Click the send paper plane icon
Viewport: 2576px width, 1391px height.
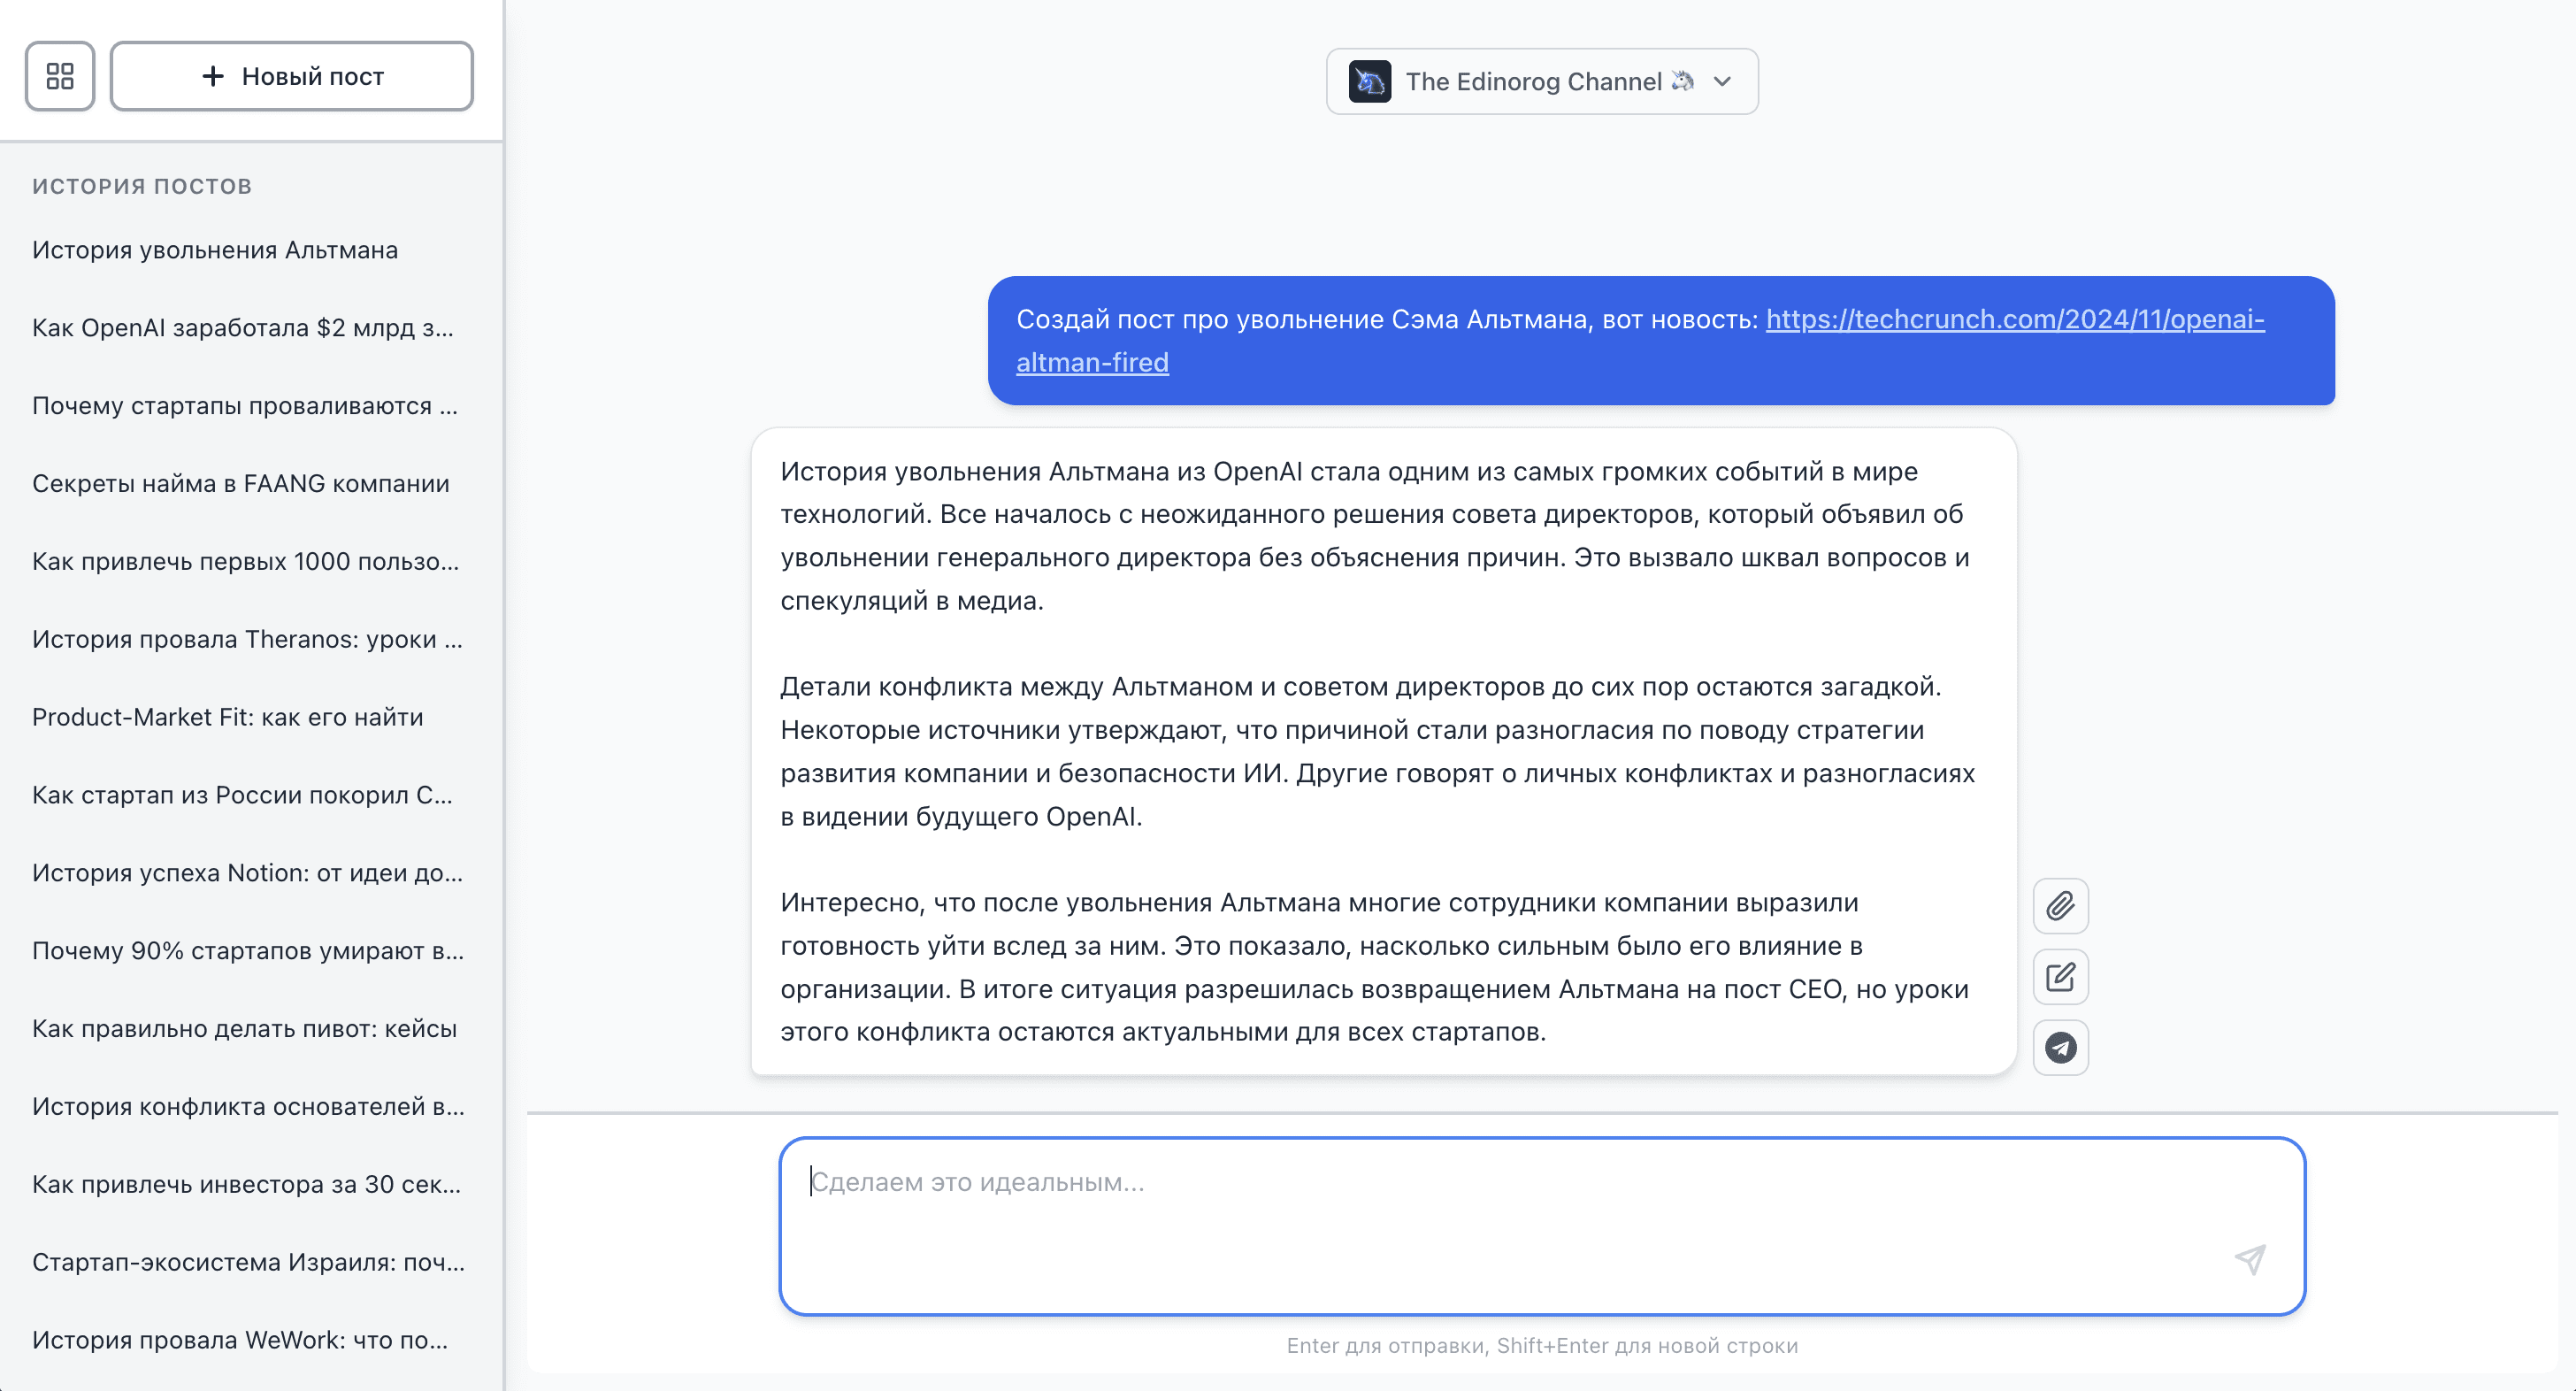[2250, 1259]
